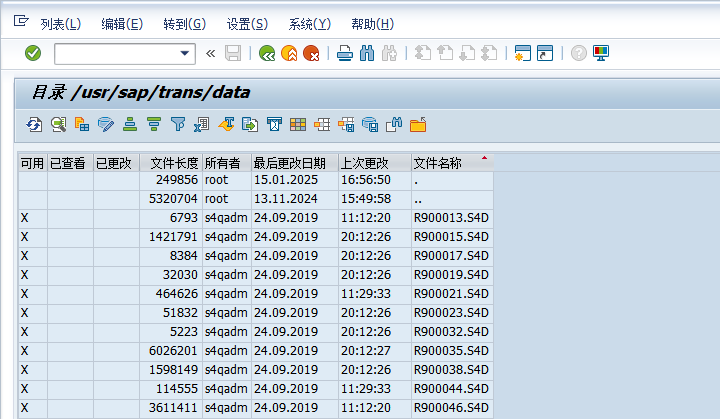Click the Previous Page navigation icon
720x419 pixels.
point(444,53)
